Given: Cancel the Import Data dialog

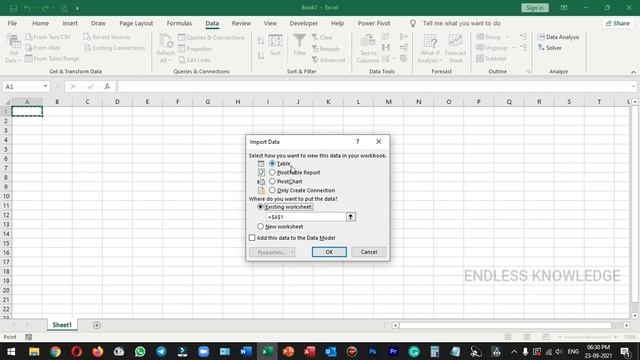Looking at the screenshot, I should click(369, 252).
